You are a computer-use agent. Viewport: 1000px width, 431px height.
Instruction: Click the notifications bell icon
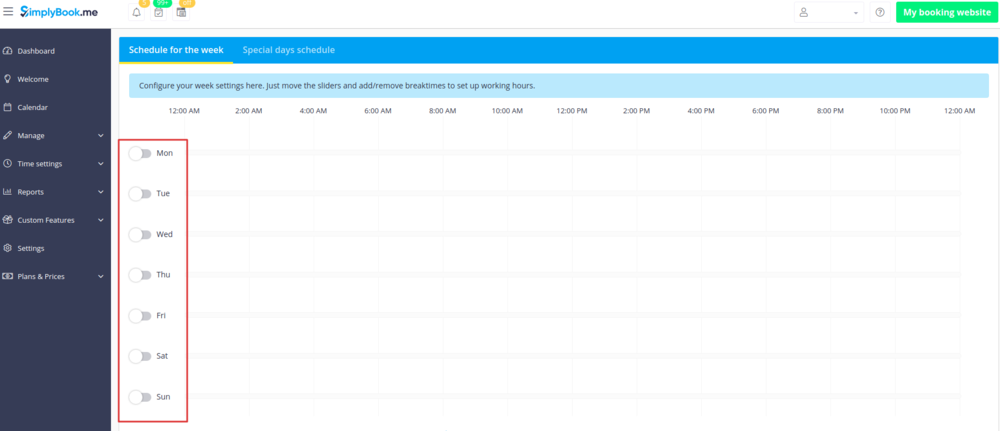[136, 13]
